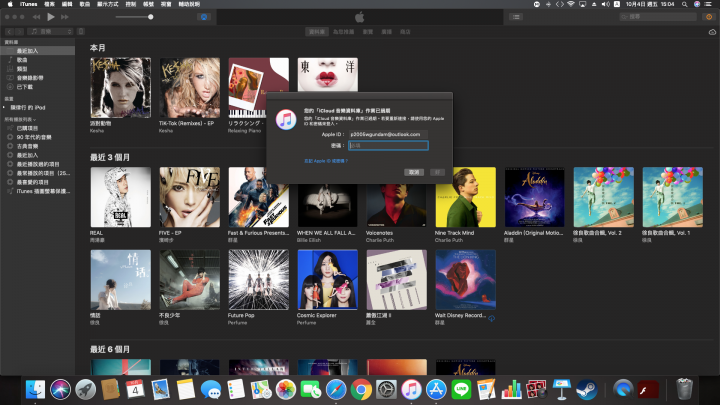Click the Spotlight search icon in menu bar
This screenshot has width=720, height=405.
(x=685, y=4)
